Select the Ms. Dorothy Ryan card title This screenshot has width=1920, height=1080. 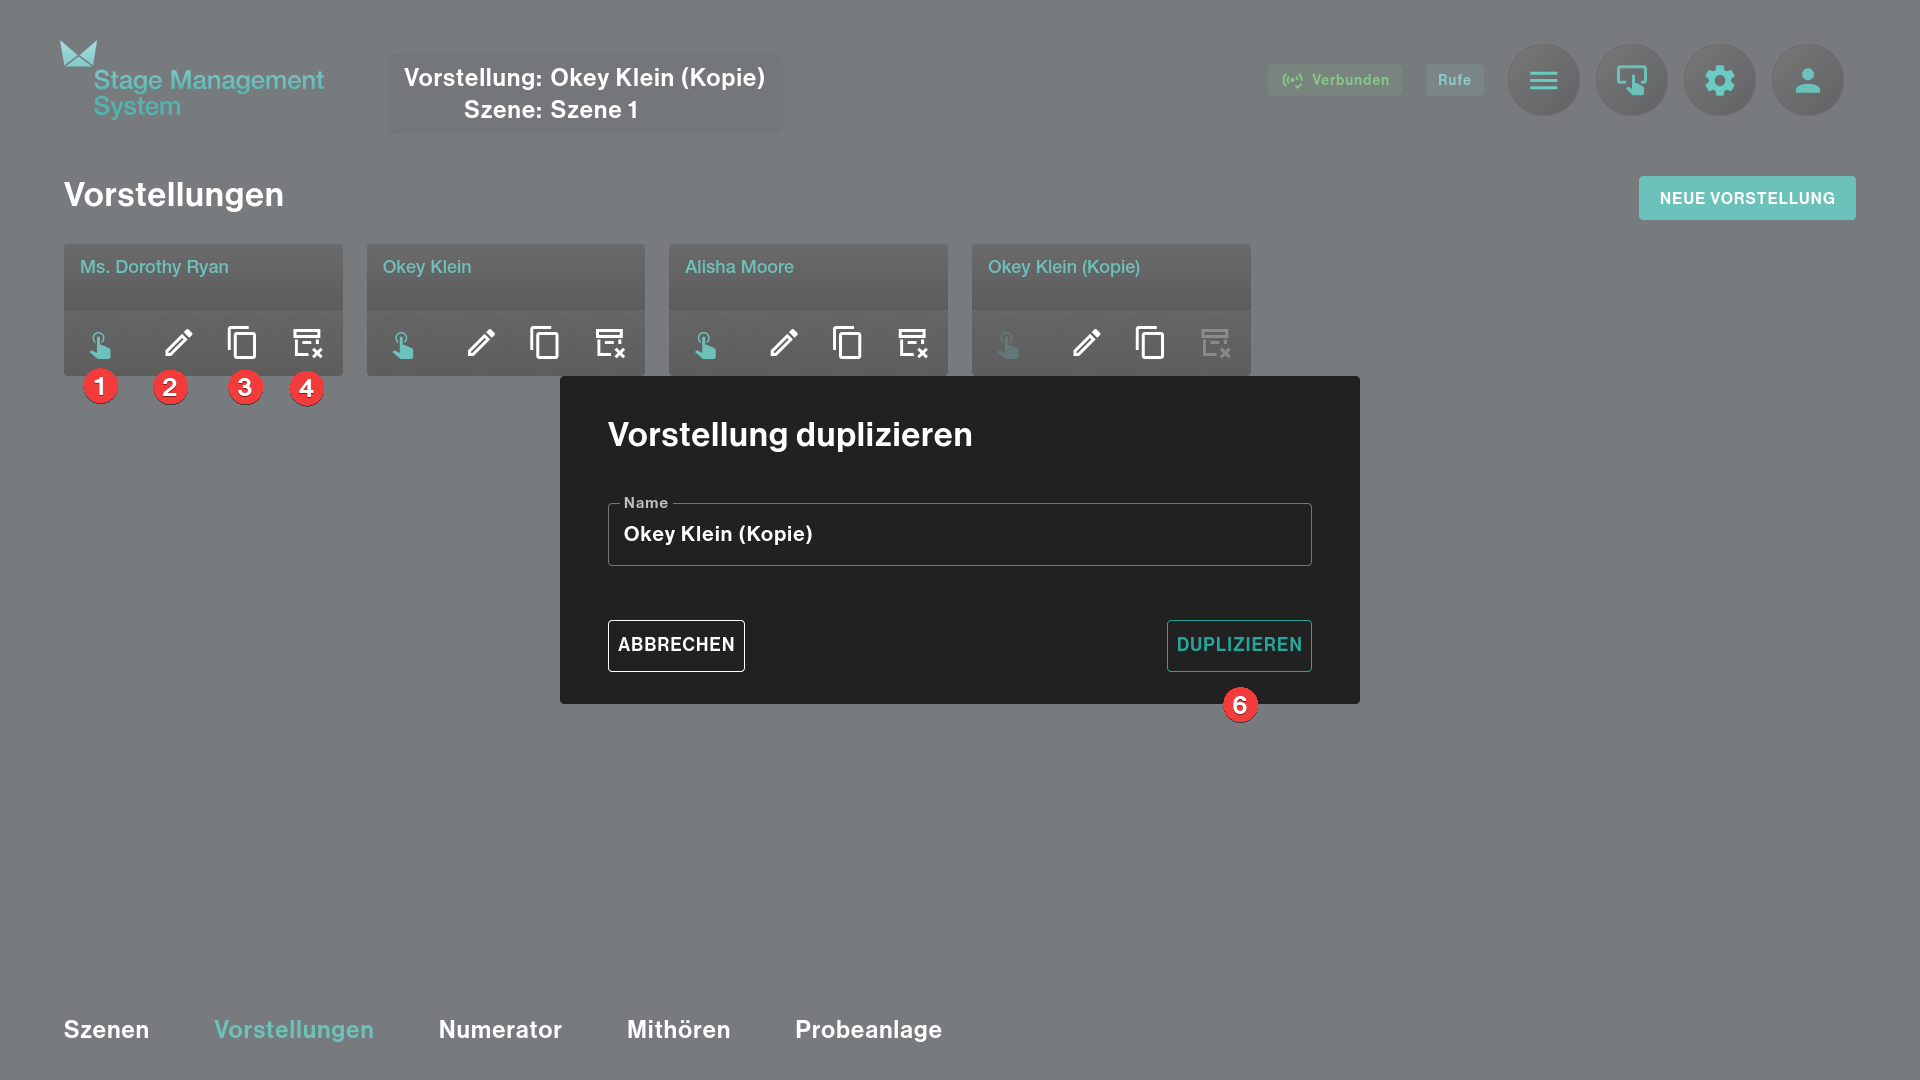pos(154,267)
